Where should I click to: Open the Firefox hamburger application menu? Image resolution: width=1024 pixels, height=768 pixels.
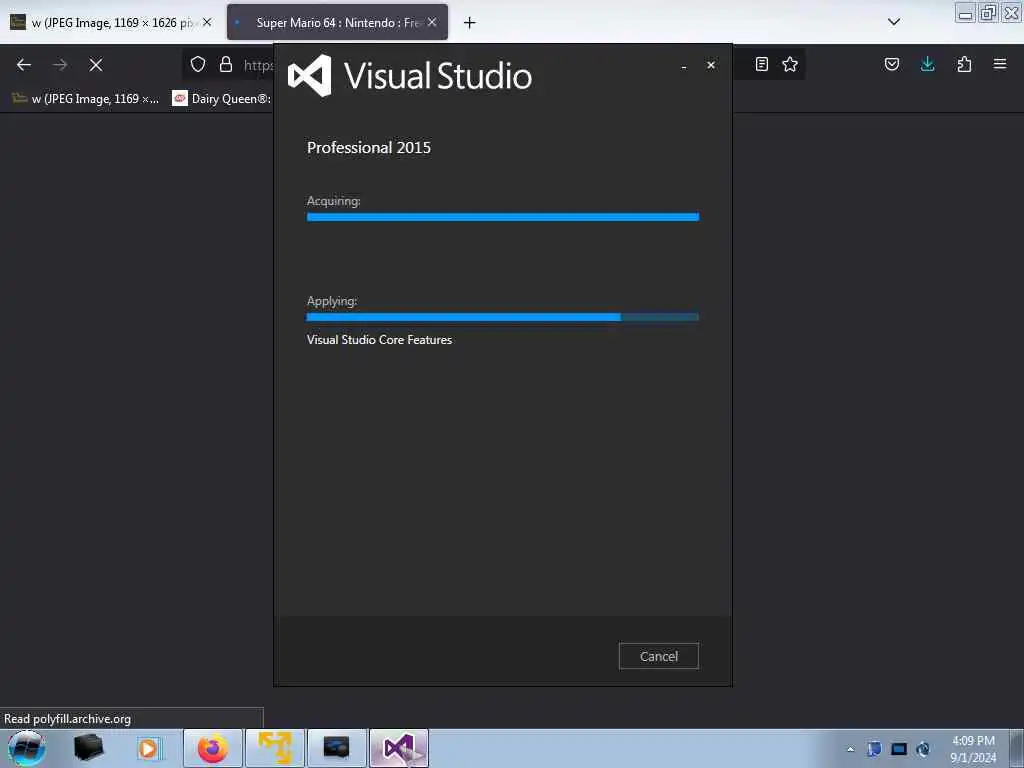[x=1000, y=64]
